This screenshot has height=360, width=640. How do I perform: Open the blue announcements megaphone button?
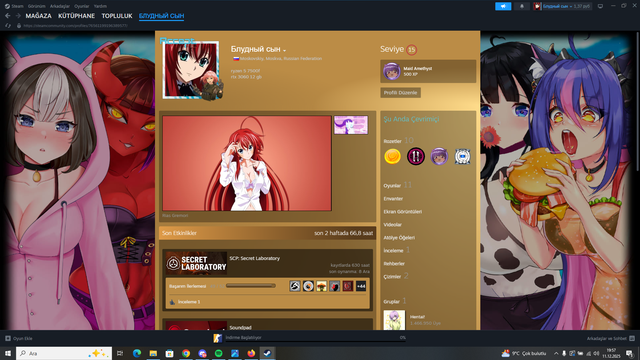pyautogui.click(x=503, y=6)
